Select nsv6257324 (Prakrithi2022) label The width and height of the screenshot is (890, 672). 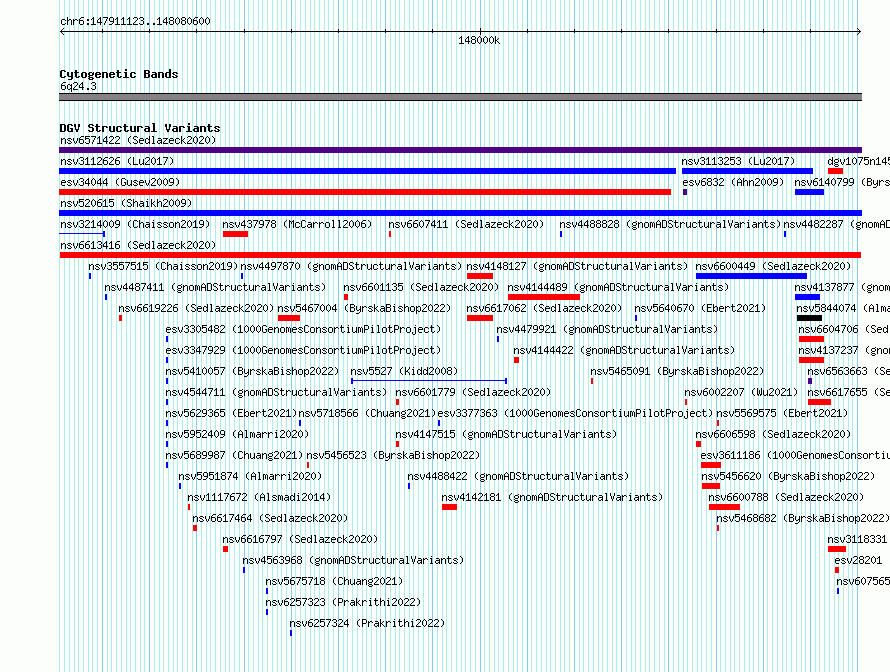(367, 623)
